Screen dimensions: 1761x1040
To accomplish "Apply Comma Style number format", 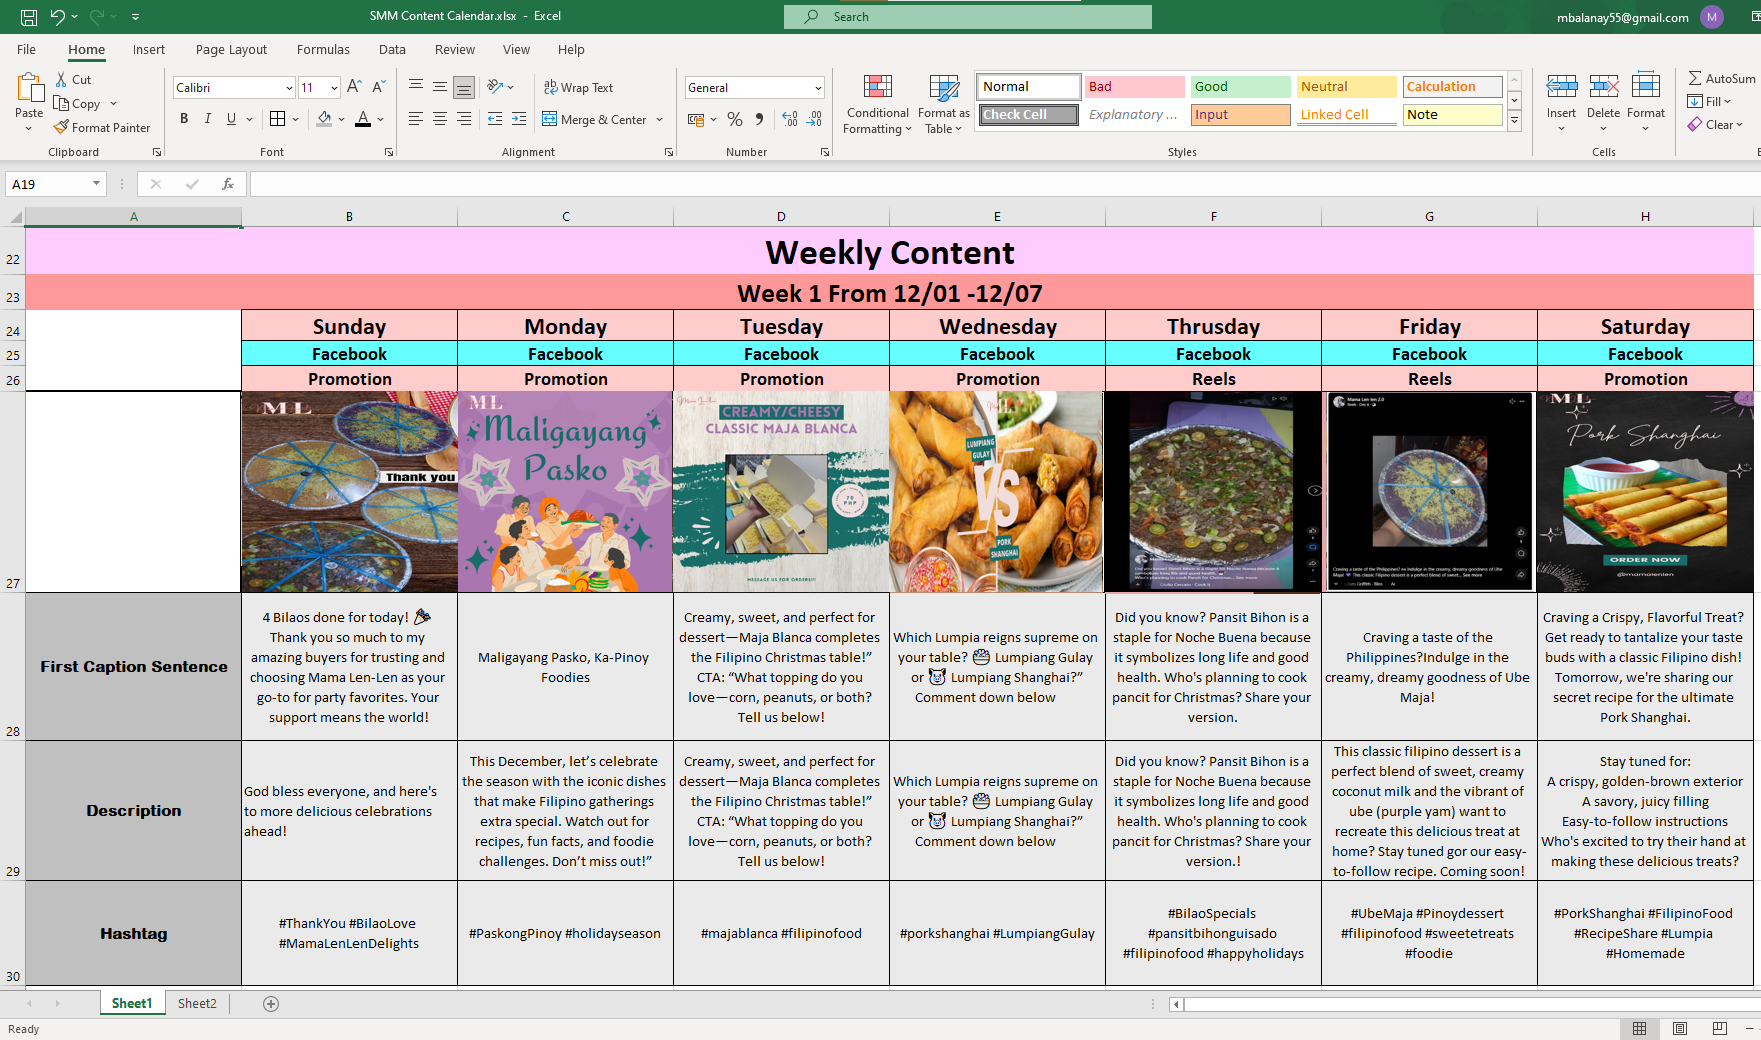I will [760, 120].
